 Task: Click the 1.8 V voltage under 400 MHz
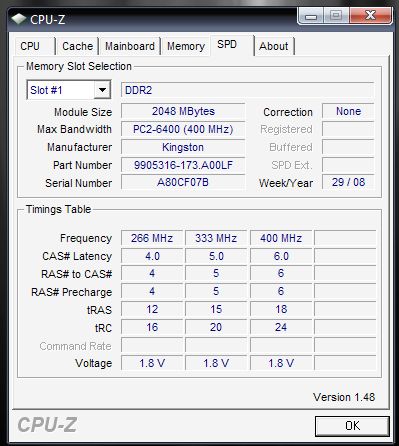pos(281,363)
